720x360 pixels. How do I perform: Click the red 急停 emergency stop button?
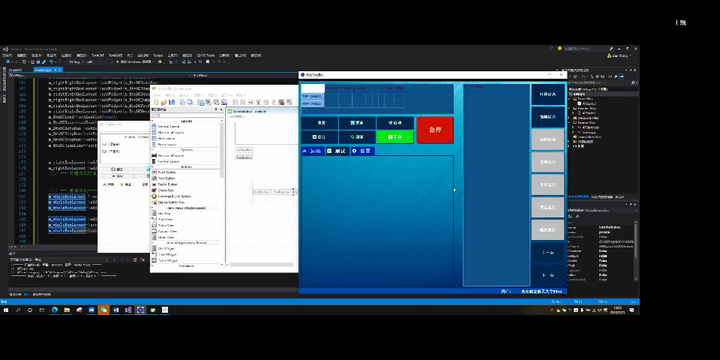pyautogui.click(x=435, y=130)
